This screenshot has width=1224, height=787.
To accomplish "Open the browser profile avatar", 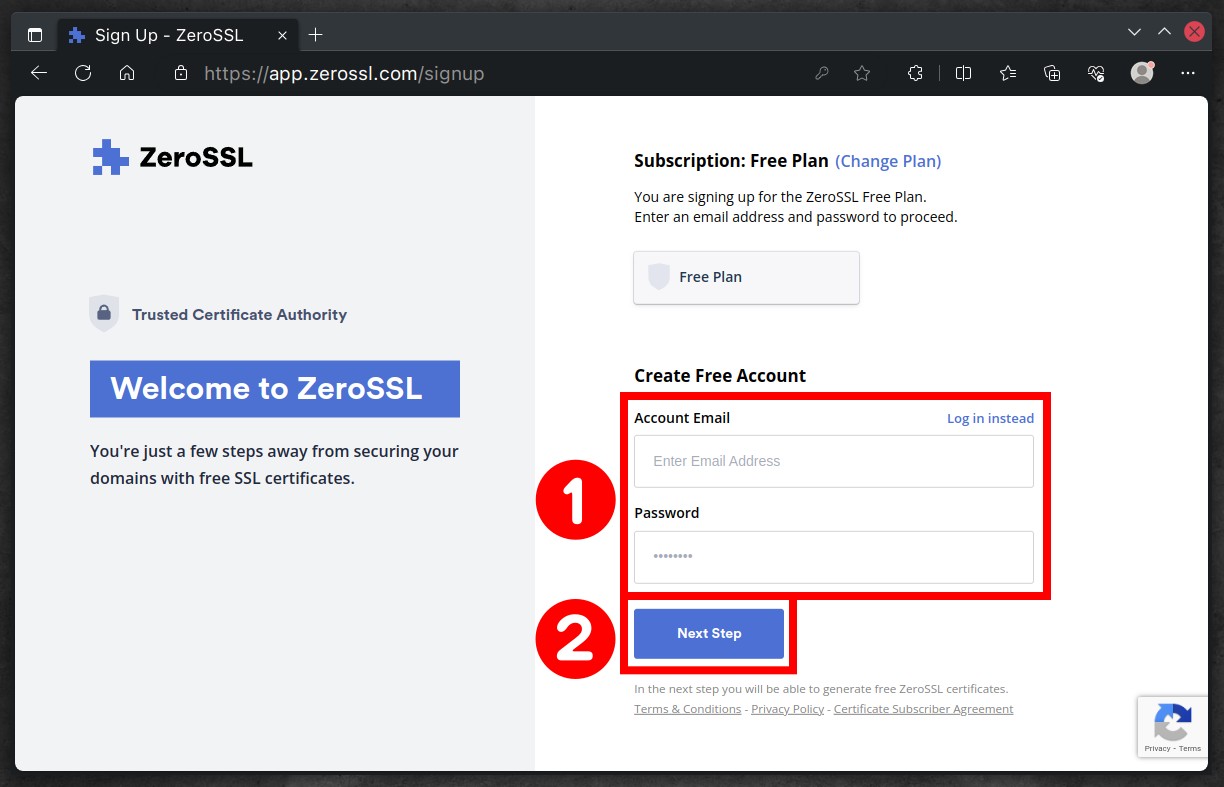I will click(1142, 73).
